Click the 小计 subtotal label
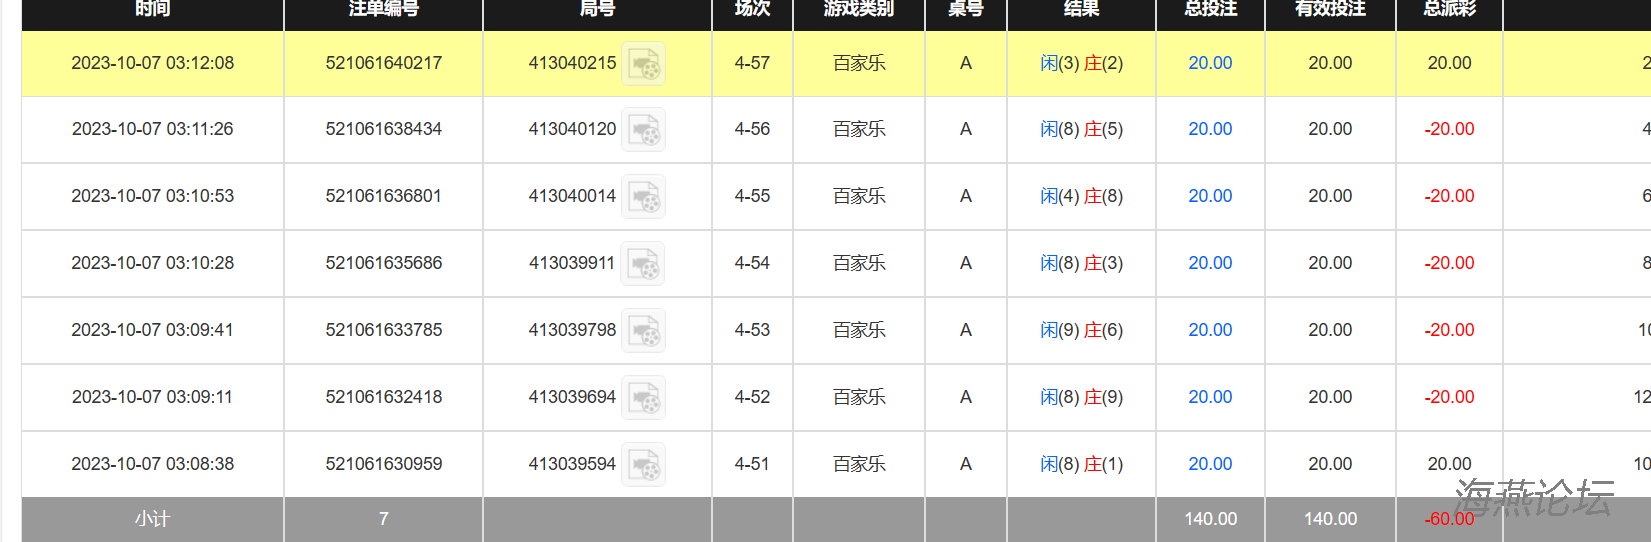The height and width of the screenshot is (542, 1651). coord(153,519)
